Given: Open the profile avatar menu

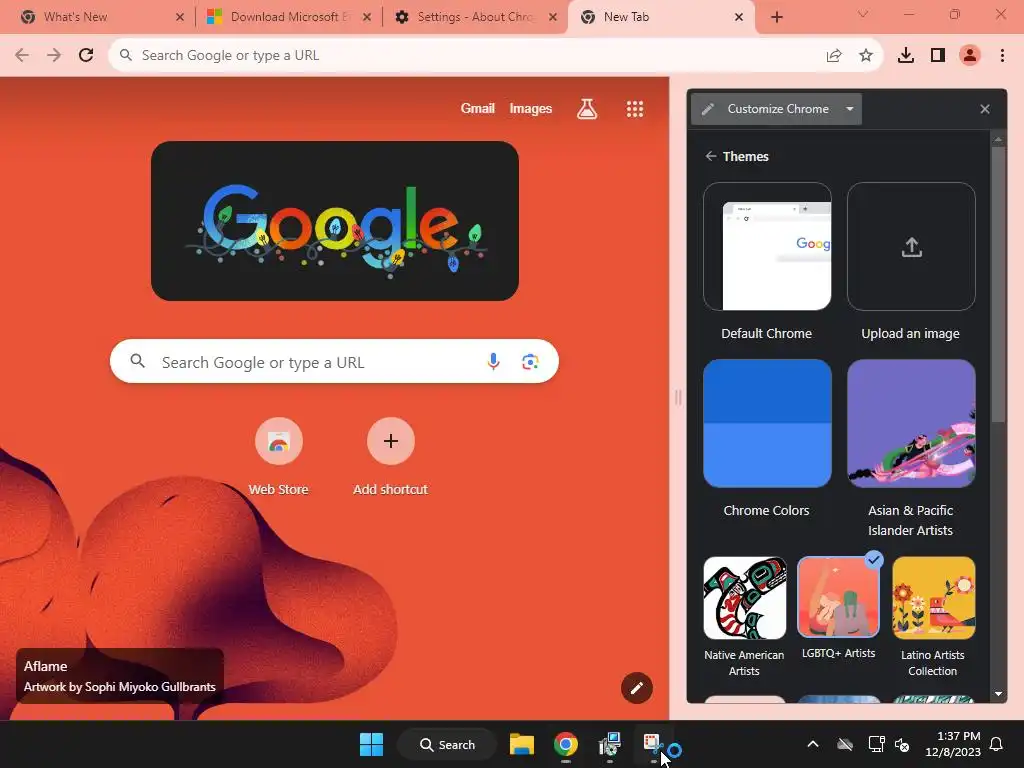Looking at the screenshot, I should 970,56.
